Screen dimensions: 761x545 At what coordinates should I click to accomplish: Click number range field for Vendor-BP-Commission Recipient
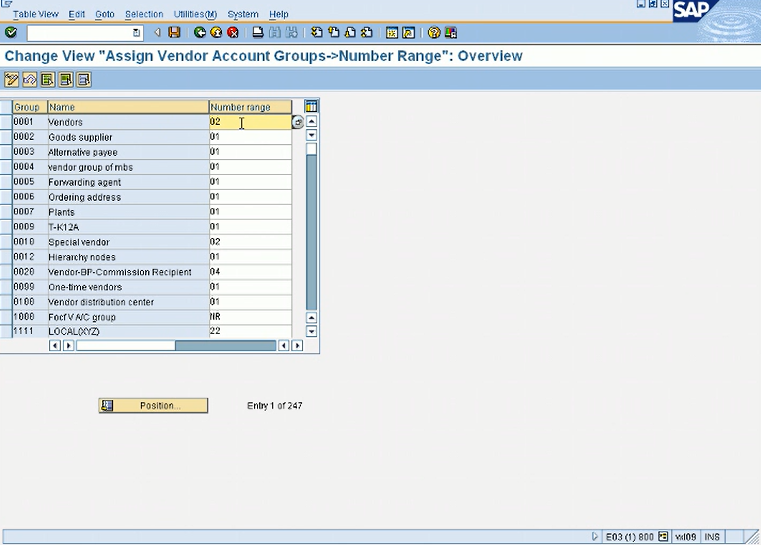[x=250, y=272]
